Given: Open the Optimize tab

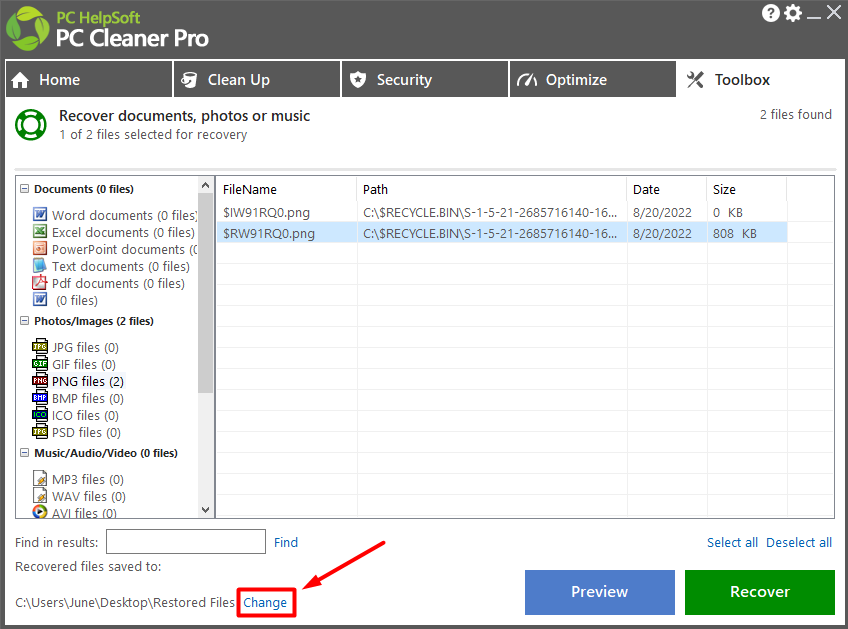Looking at the screenshot, I should pyautogui.click(x=593, y=80).
